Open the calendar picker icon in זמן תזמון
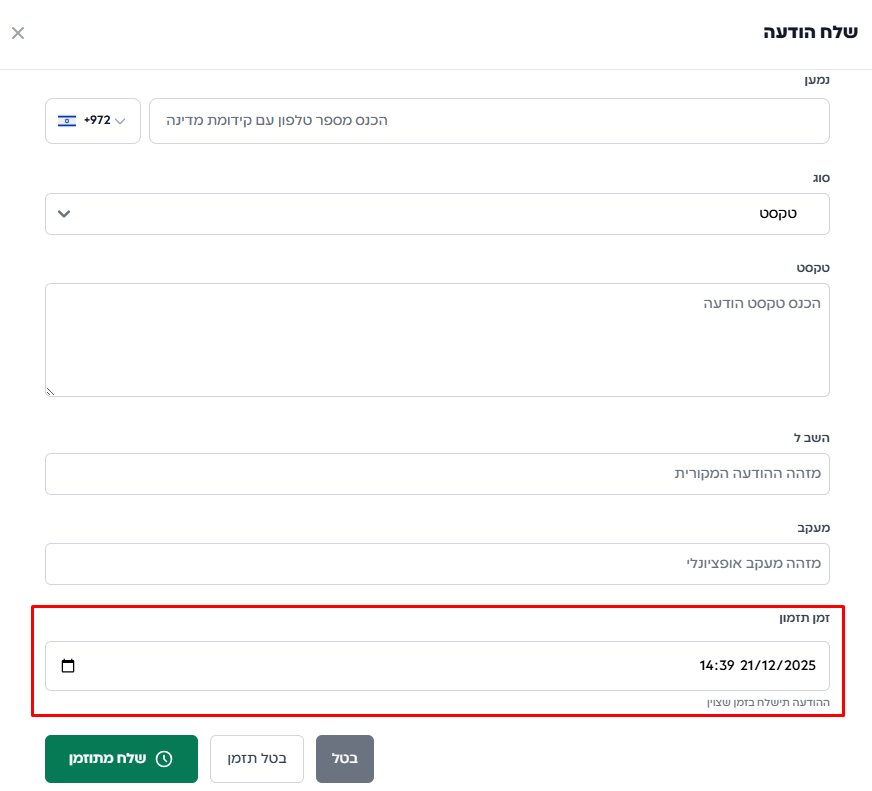The height and width of the screenshot is (791, 872). tap(68, 666)
